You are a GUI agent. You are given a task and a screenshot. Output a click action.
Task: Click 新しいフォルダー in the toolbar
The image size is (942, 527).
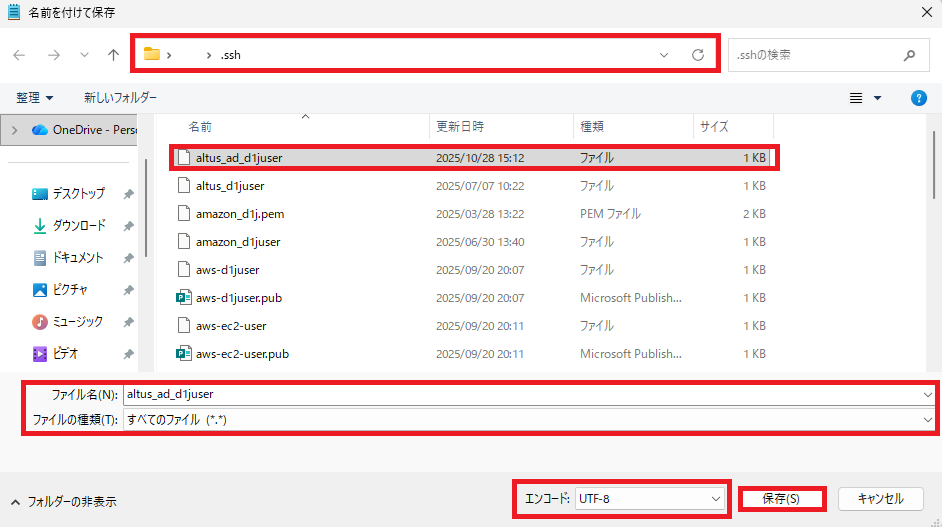[120, 98]
